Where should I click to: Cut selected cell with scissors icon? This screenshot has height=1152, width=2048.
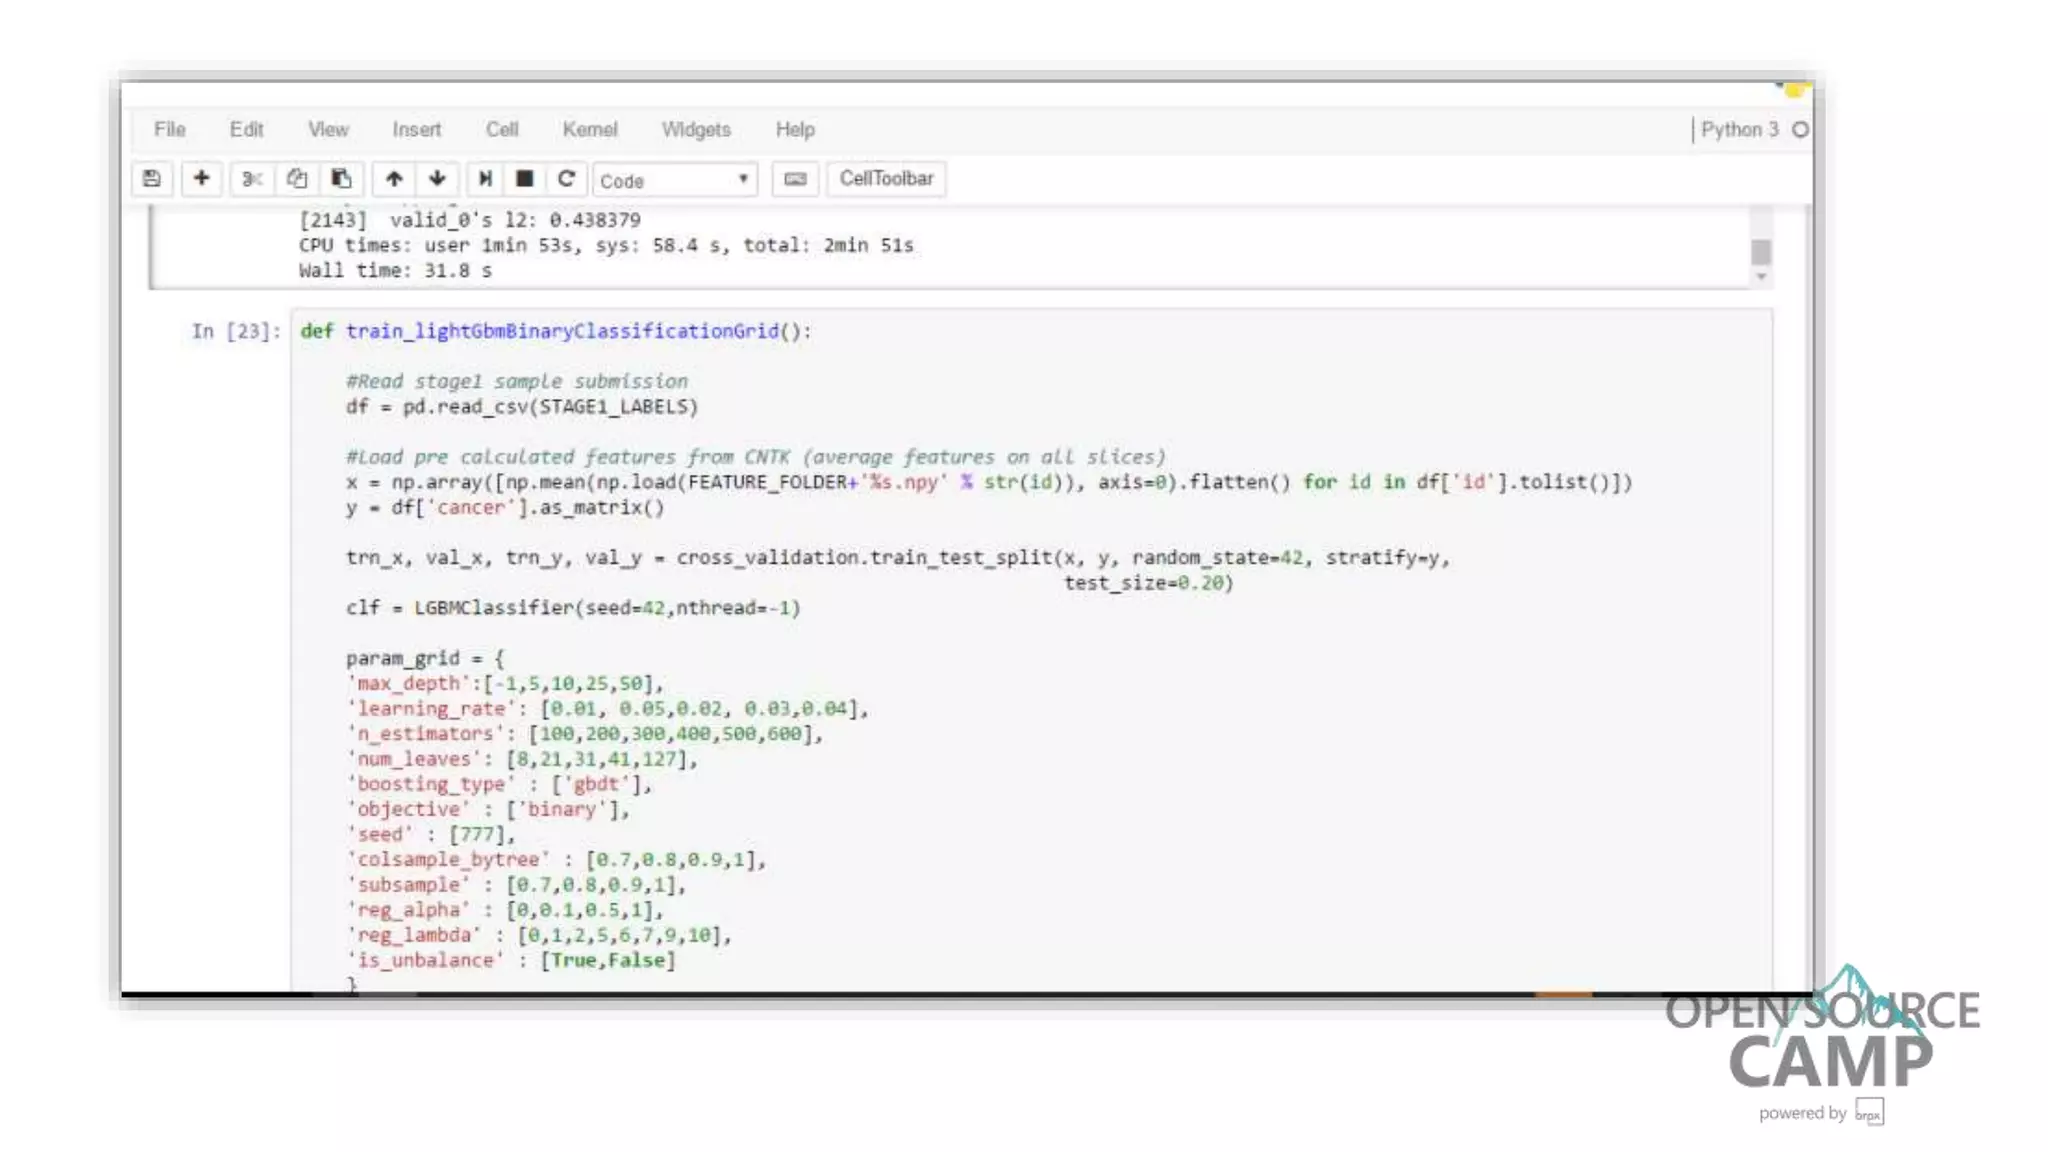click(251, 179)
